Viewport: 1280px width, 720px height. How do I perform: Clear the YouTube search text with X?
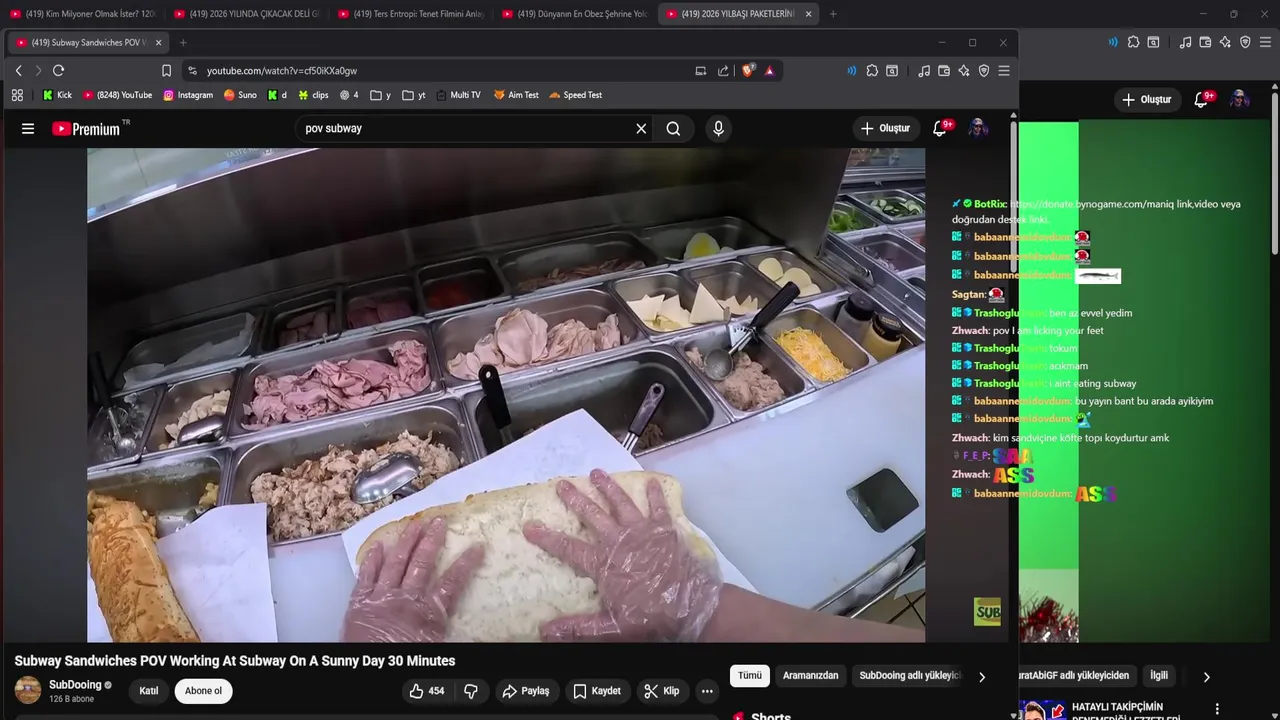click(x=641, y=128)
